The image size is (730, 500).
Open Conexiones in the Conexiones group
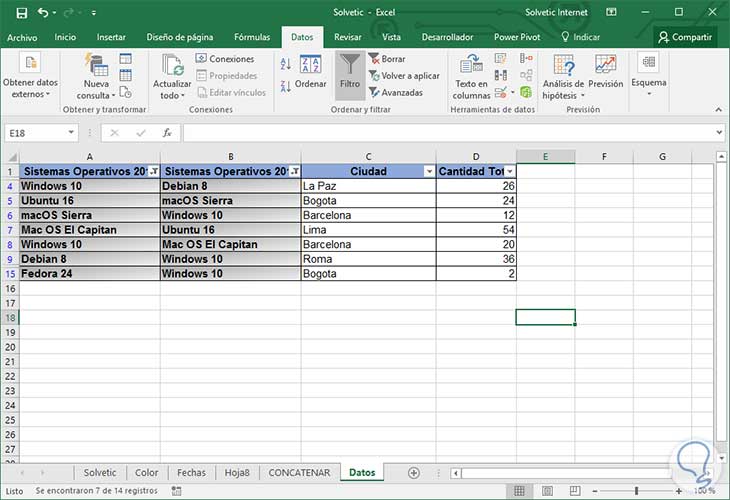225,59
